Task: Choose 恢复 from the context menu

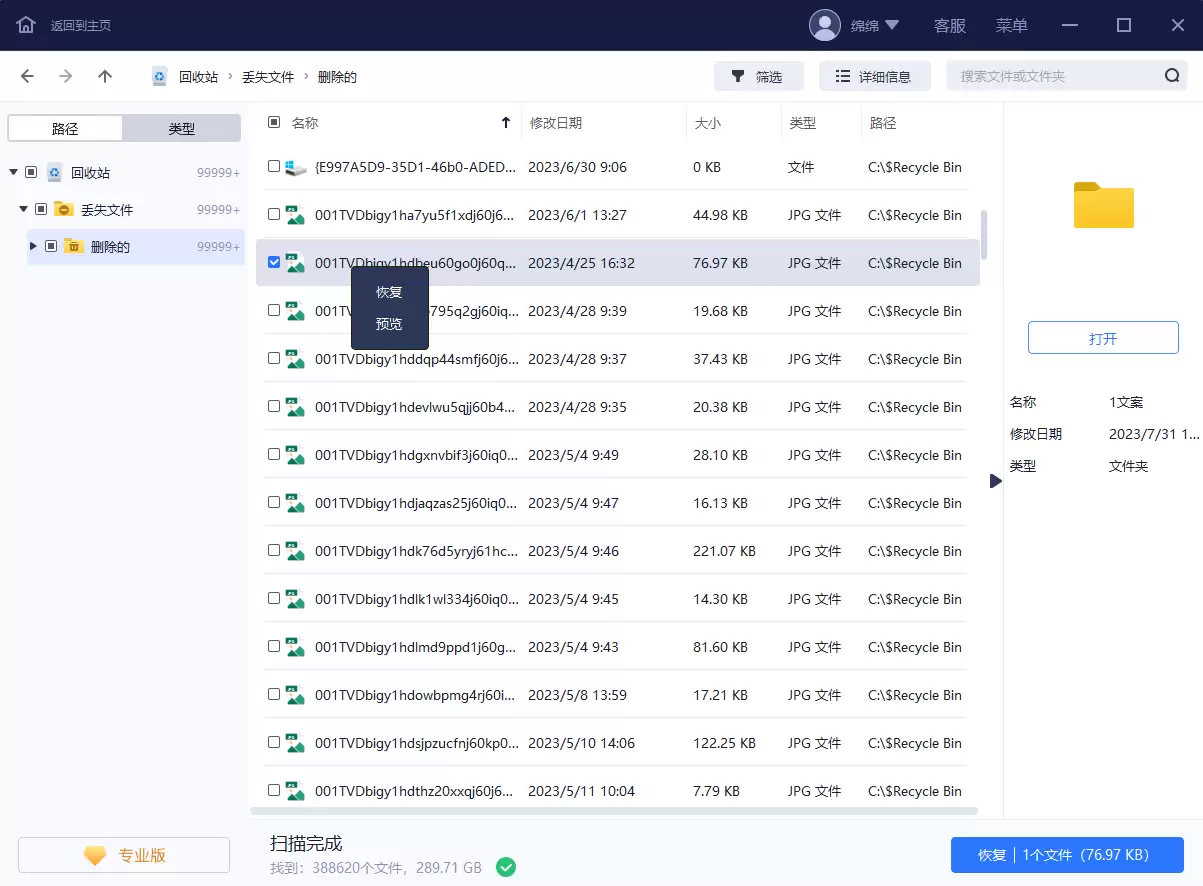Action: click(x=389, y=292)
